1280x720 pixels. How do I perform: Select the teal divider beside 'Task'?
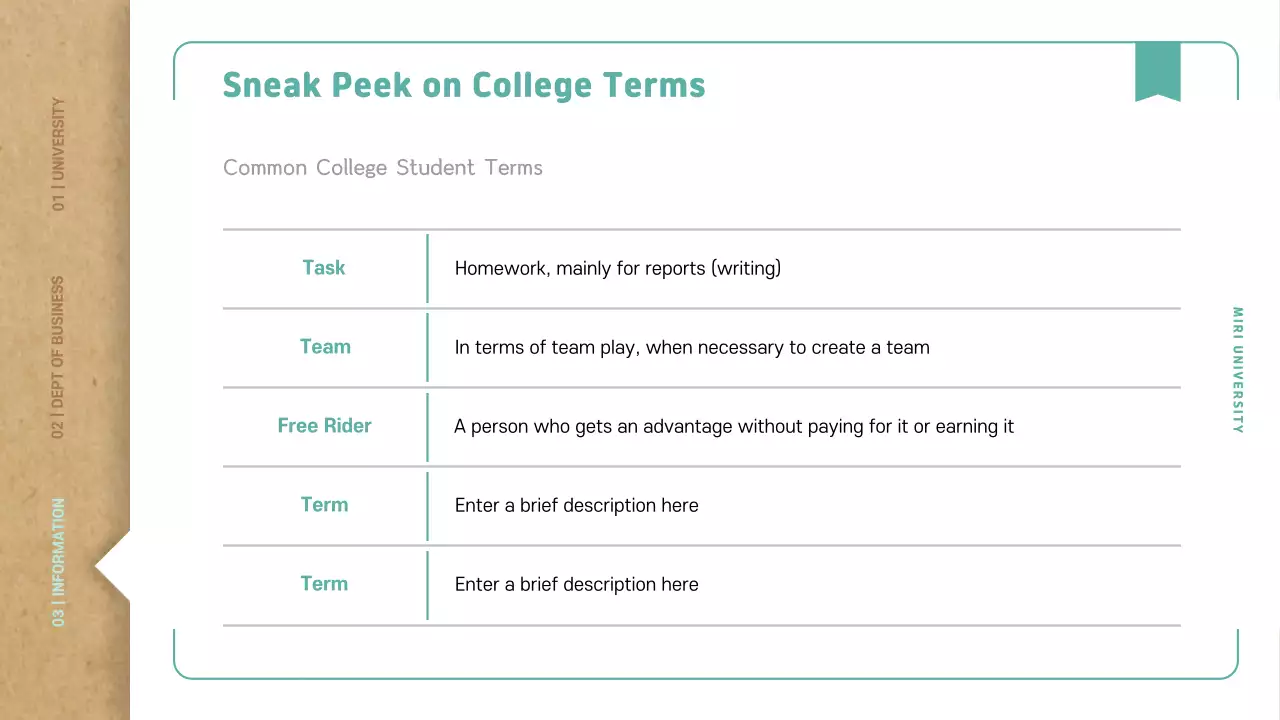(x=428, y=268)
